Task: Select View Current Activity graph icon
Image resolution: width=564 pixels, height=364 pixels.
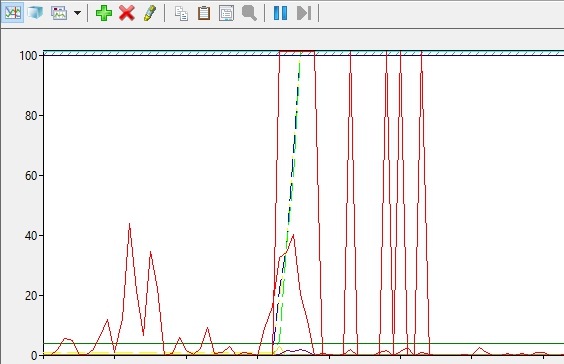Action: 13,13
